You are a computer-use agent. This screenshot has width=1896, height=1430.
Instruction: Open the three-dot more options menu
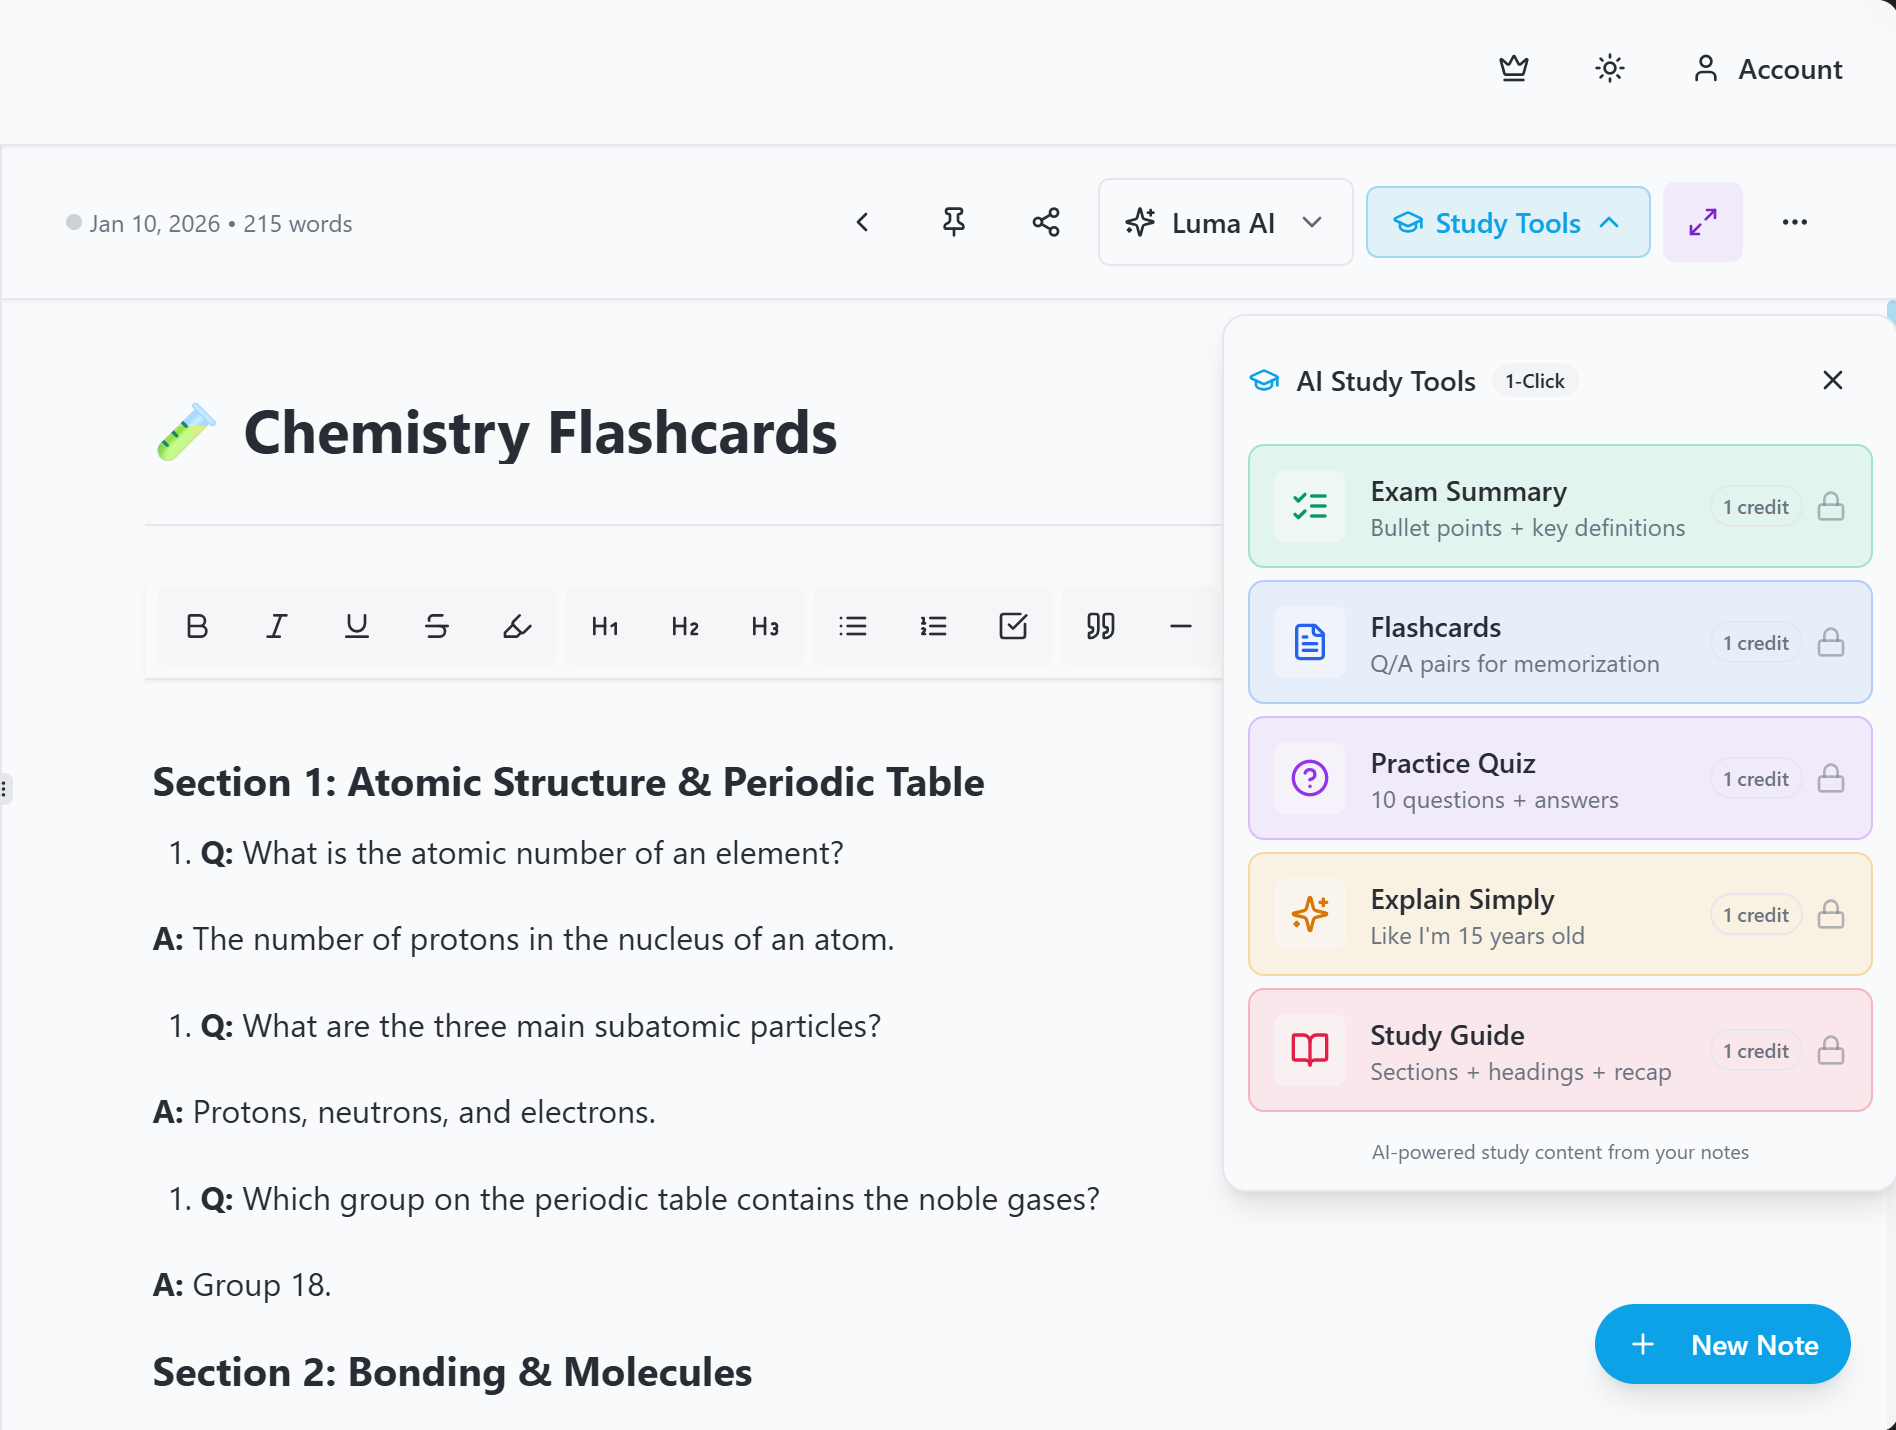1794,222
